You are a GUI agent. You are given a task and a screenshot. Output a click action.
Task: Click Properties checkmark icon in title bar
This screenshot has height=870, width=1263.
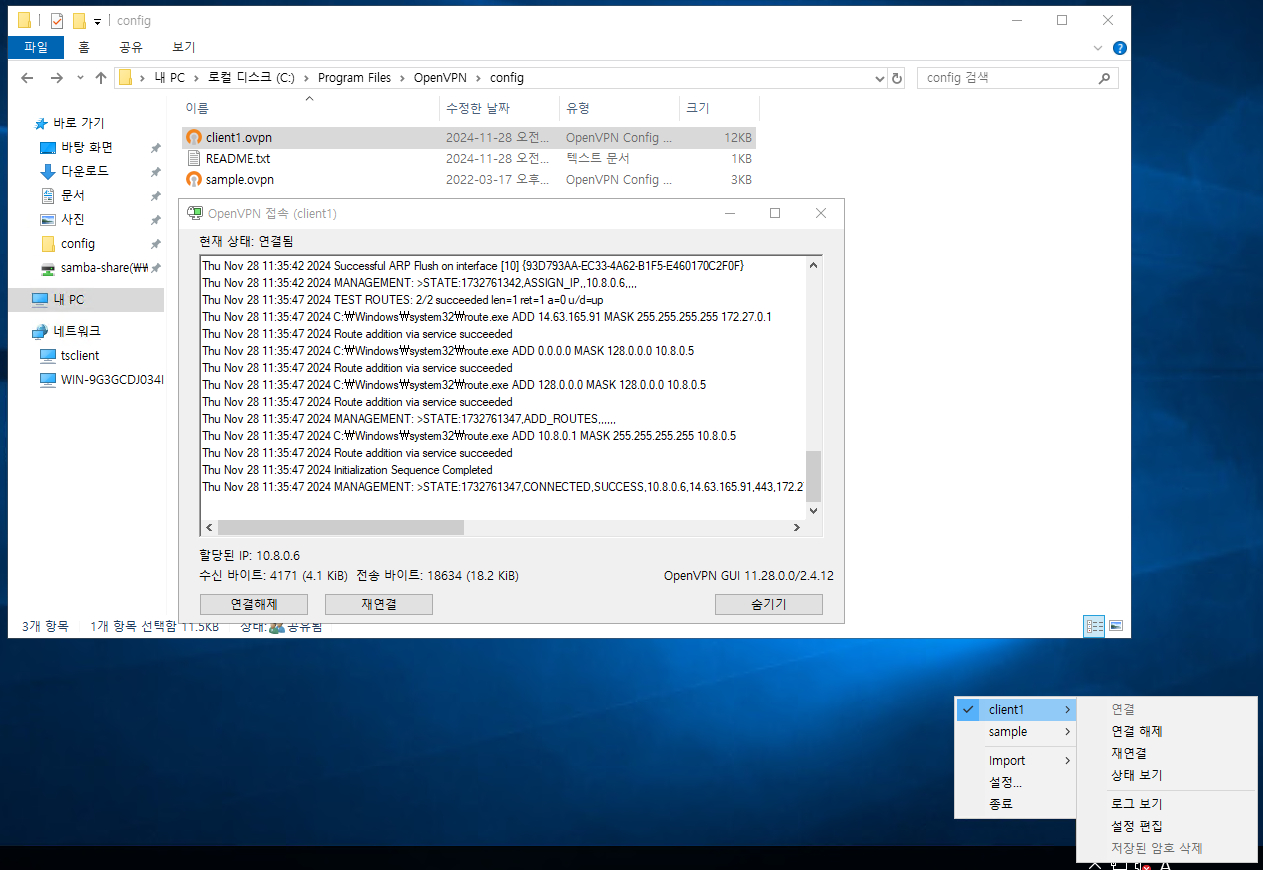coord(56,20)
